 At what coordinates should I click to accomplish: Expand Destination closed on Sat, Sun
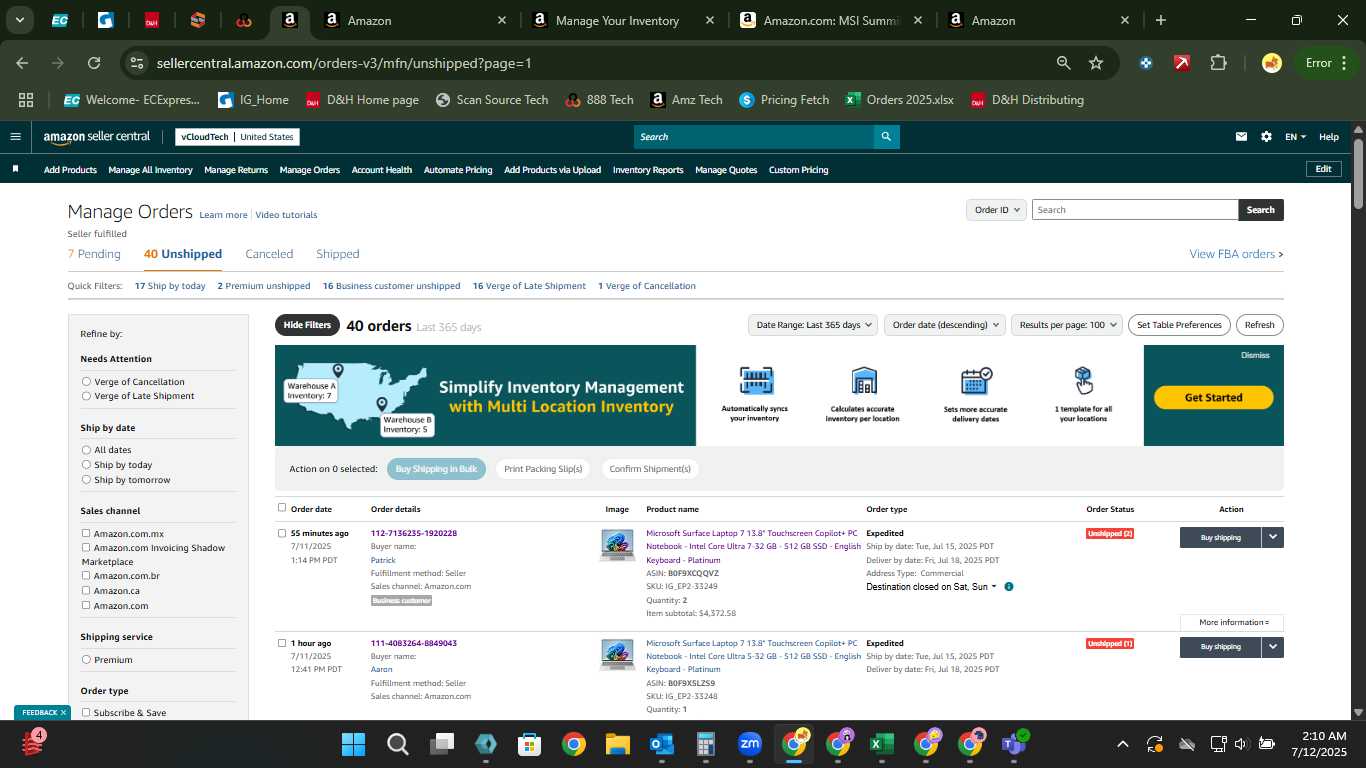click(x=931, y=587)
